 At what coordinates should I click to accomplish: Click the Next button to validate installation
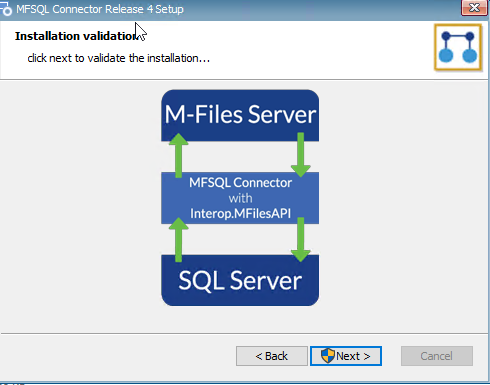click(x=346, y=356)
